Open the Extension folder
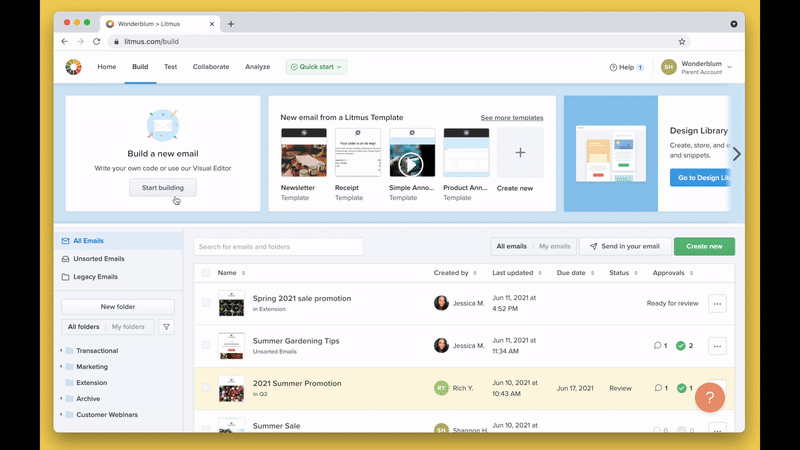Viewport: 800px width, 450px height. pyautogui.click(x=91, y=383)
